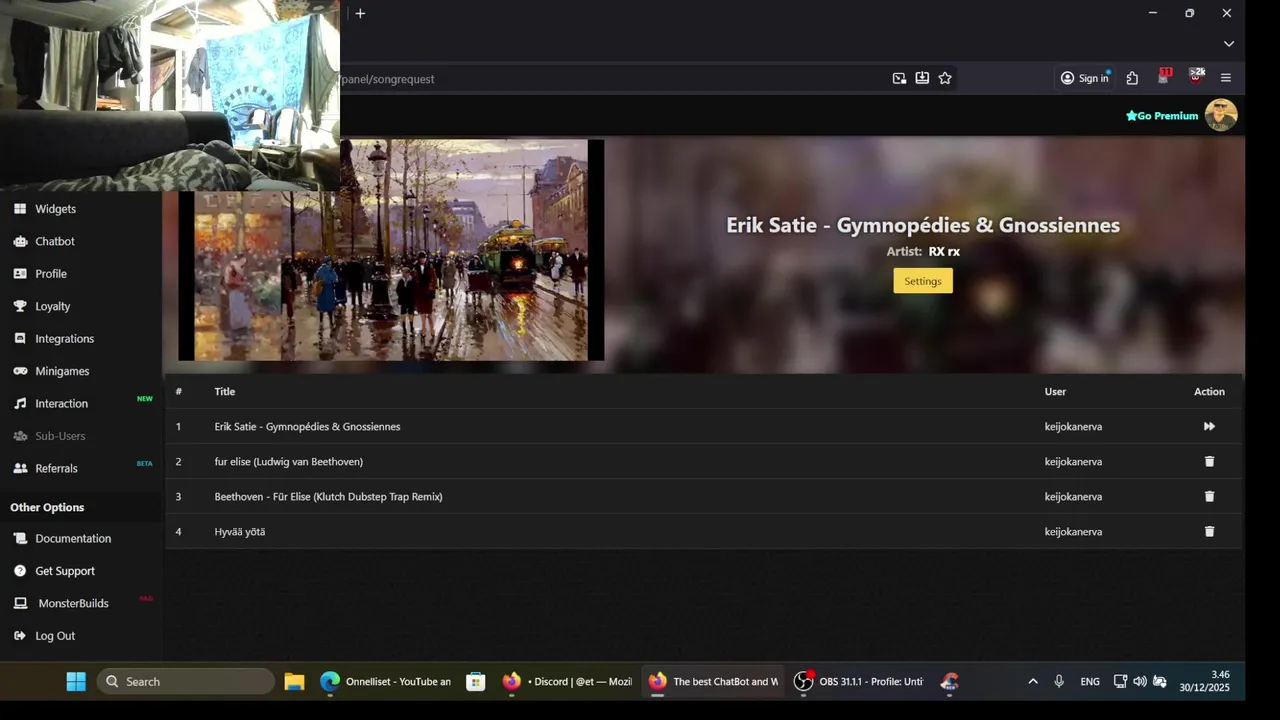Click the microphone tray icon
1280x720 pixels.
click(x=1059, y=681)
